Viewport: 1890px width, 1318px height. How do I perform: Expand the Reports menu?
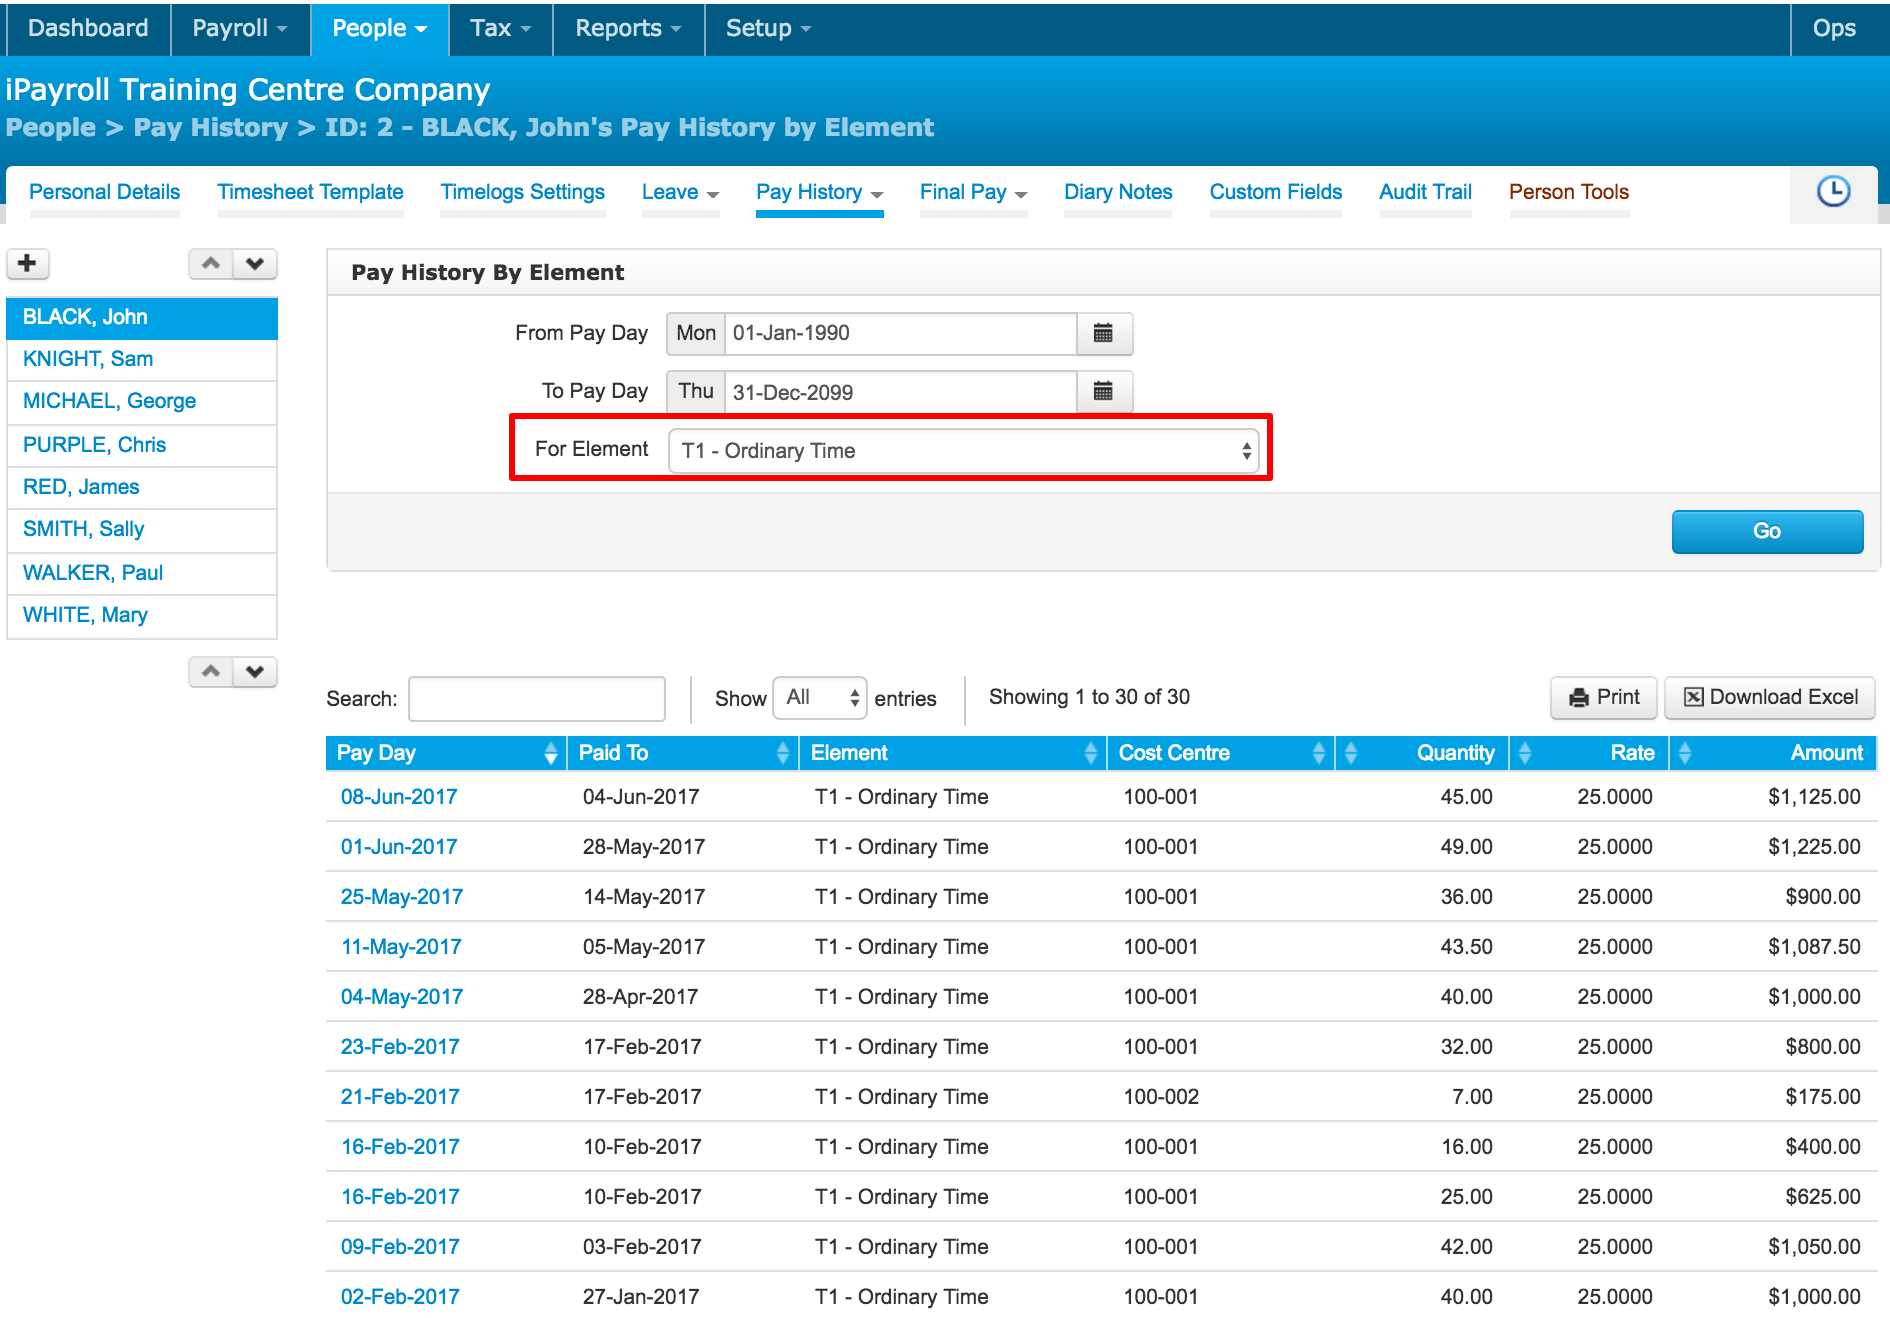pos(628,28)
